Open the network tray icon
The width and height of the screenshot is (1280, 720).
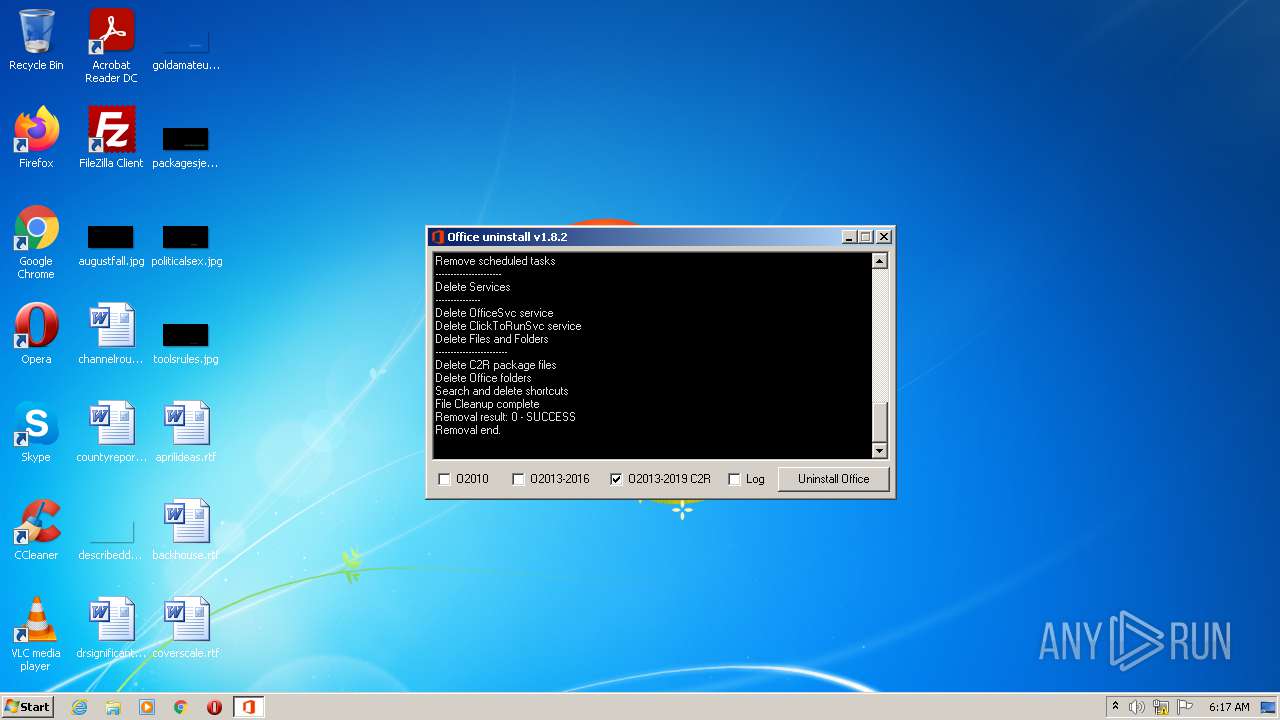pos(1161,707)
